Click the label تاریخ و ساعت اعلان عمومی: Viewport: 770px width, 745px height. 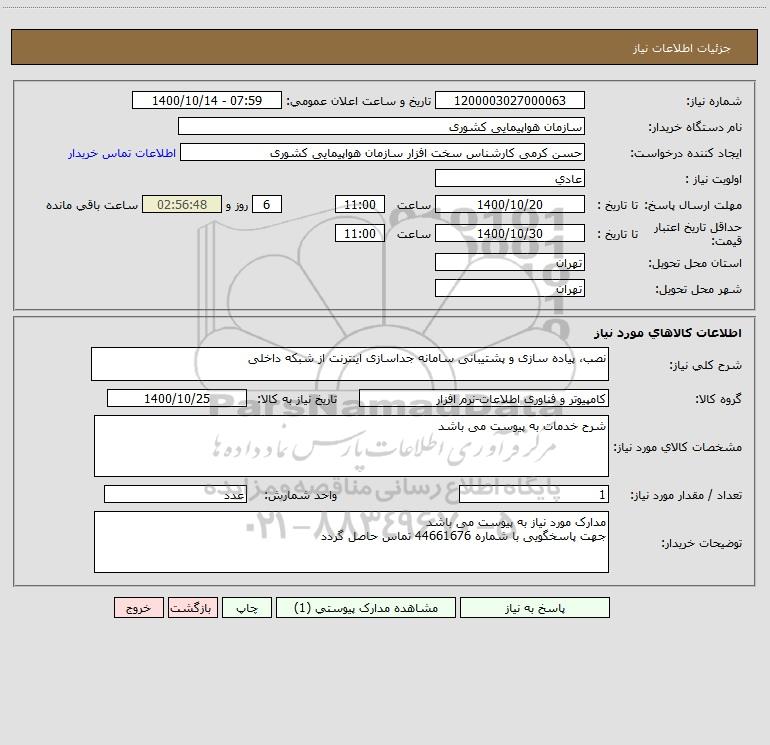358,102
